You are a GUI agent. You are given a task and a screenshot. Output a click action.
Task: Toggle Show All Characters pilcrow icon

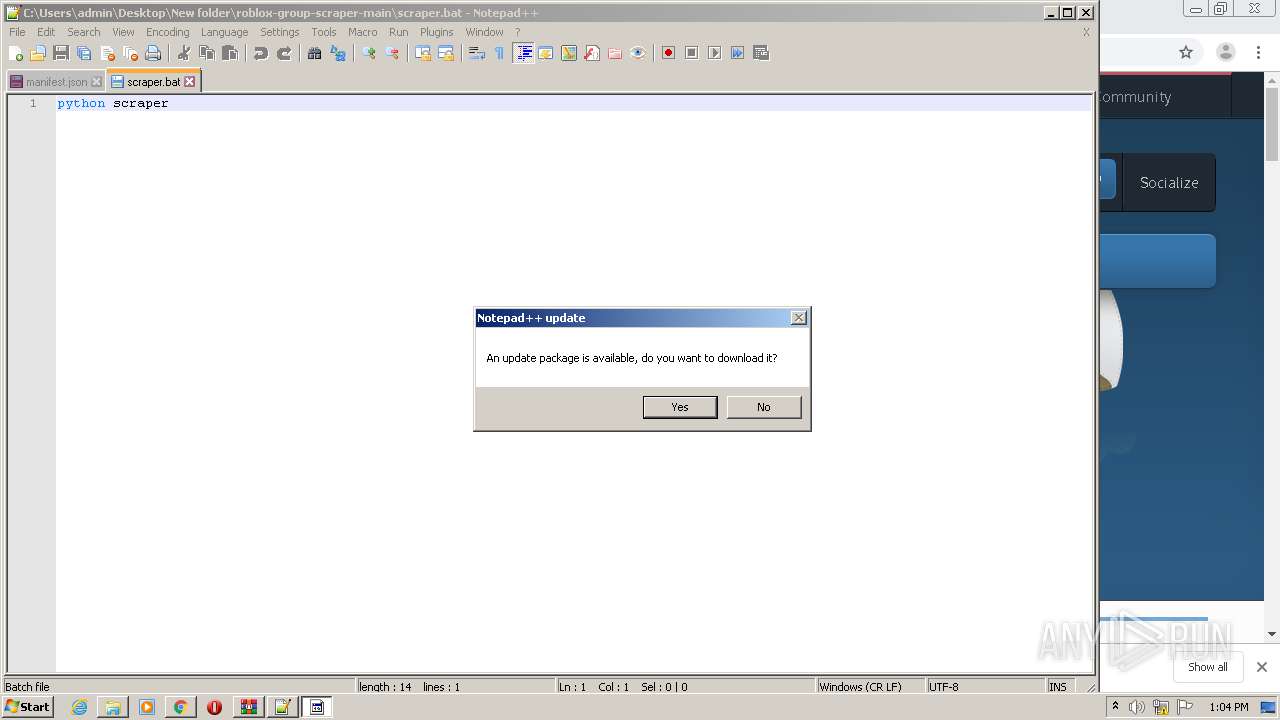(500, 53)
